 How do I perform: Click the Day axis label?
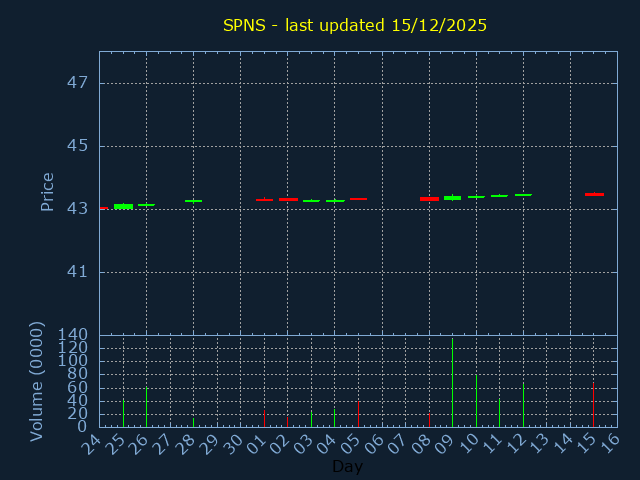click(347, 466)
